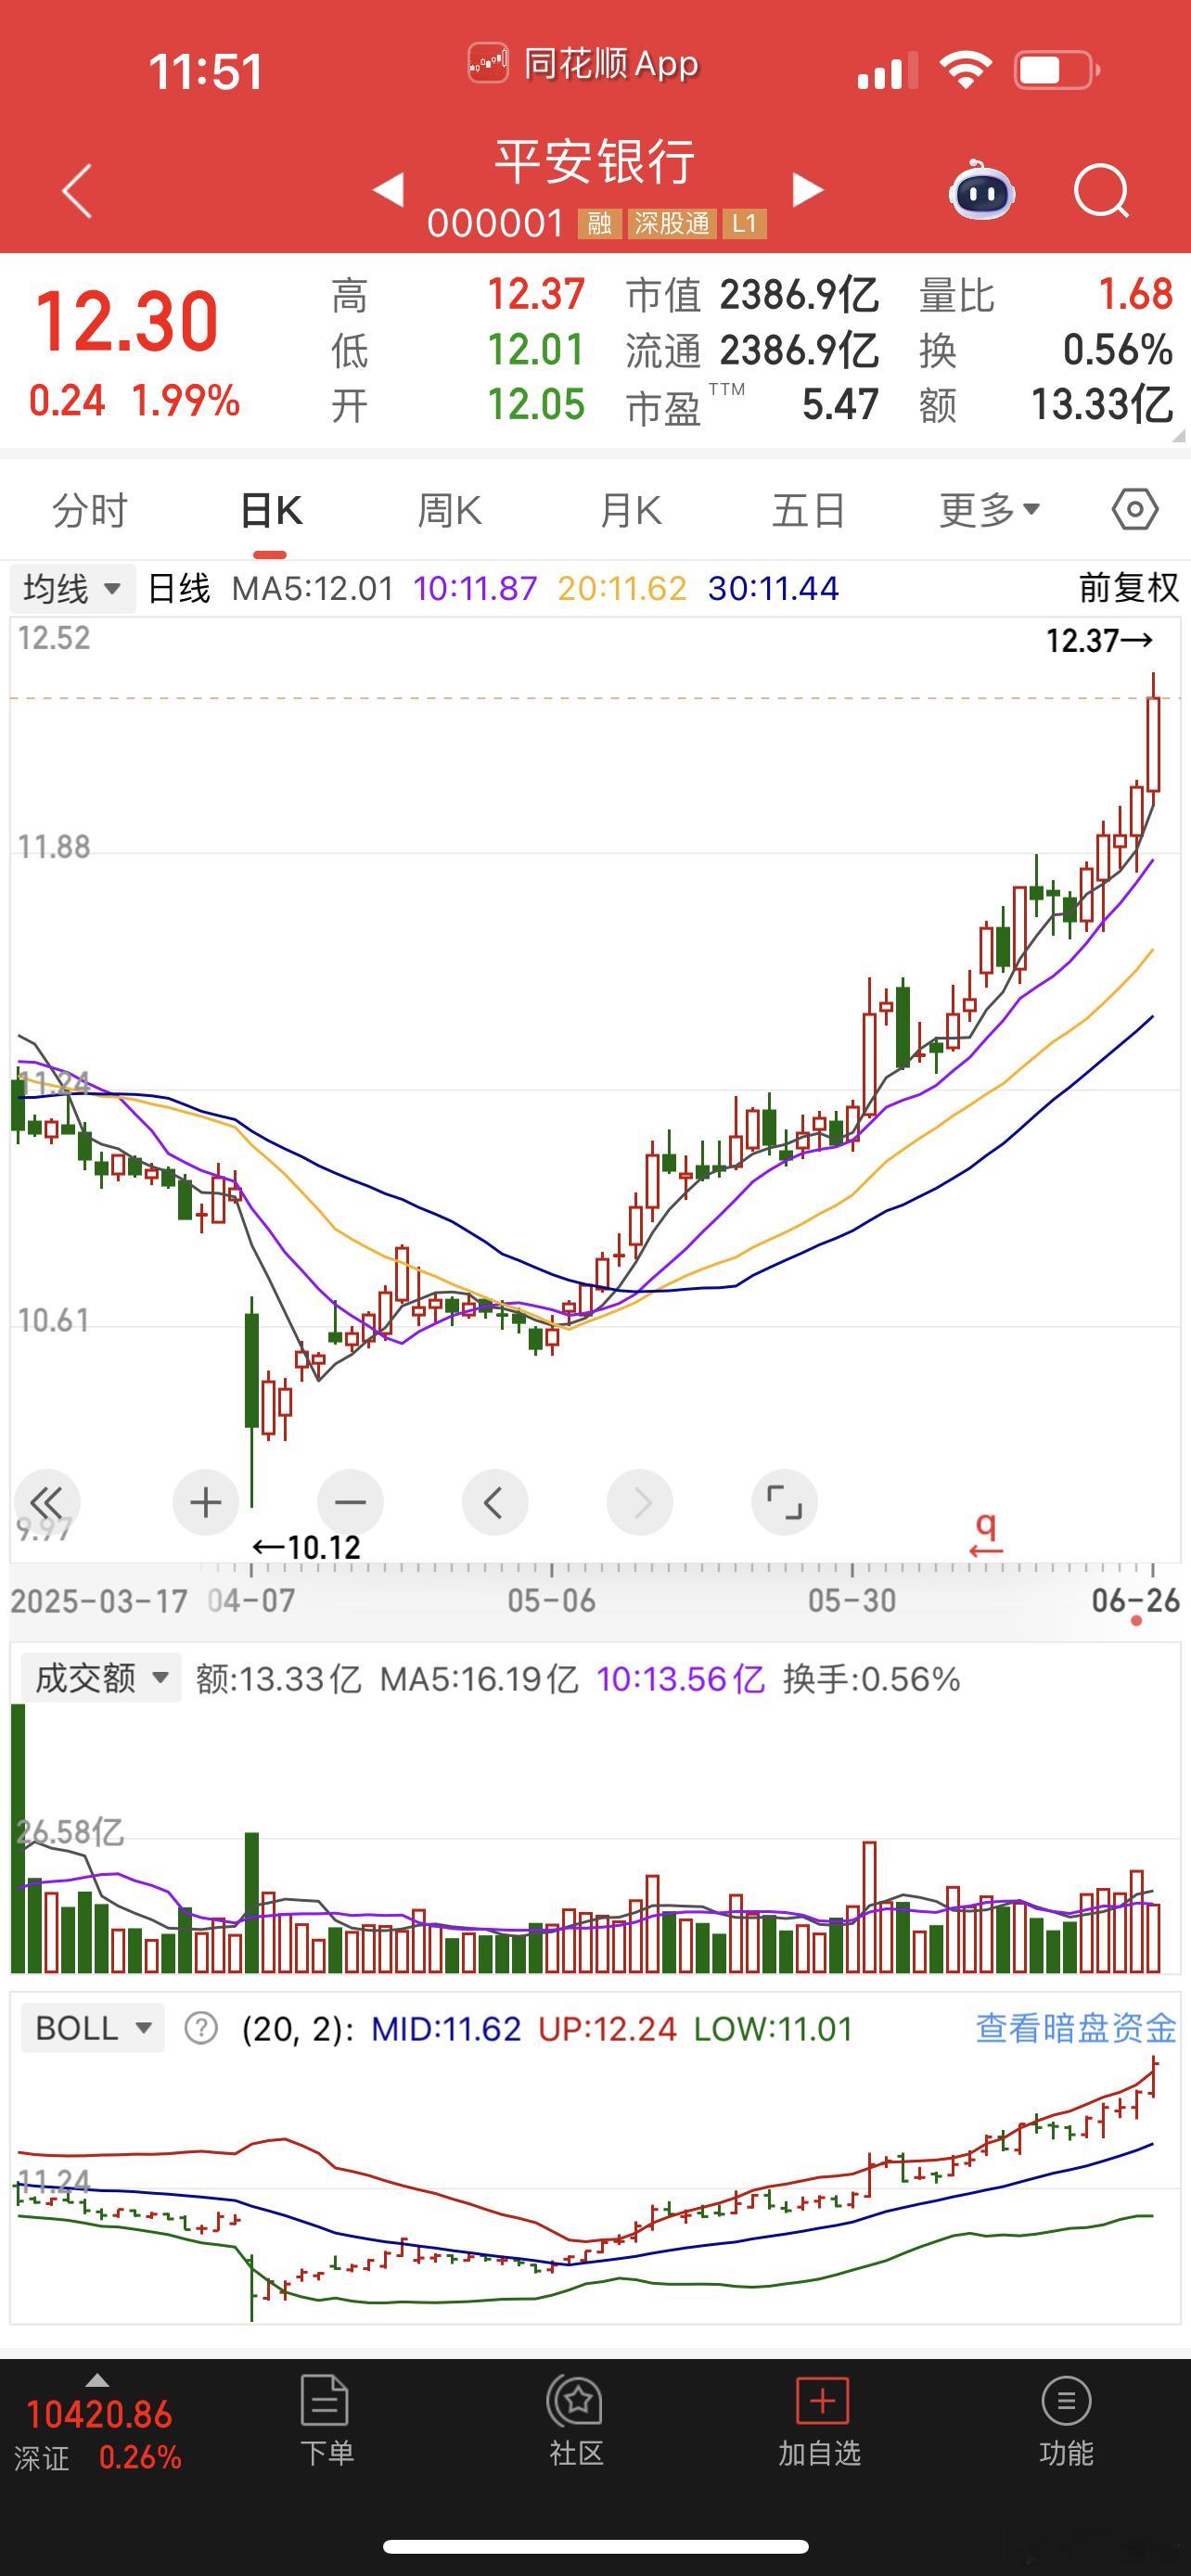Screen dimensions: 1191x2576
Task: Tap the 平安银行 stock title
Action: click(595, 162)
